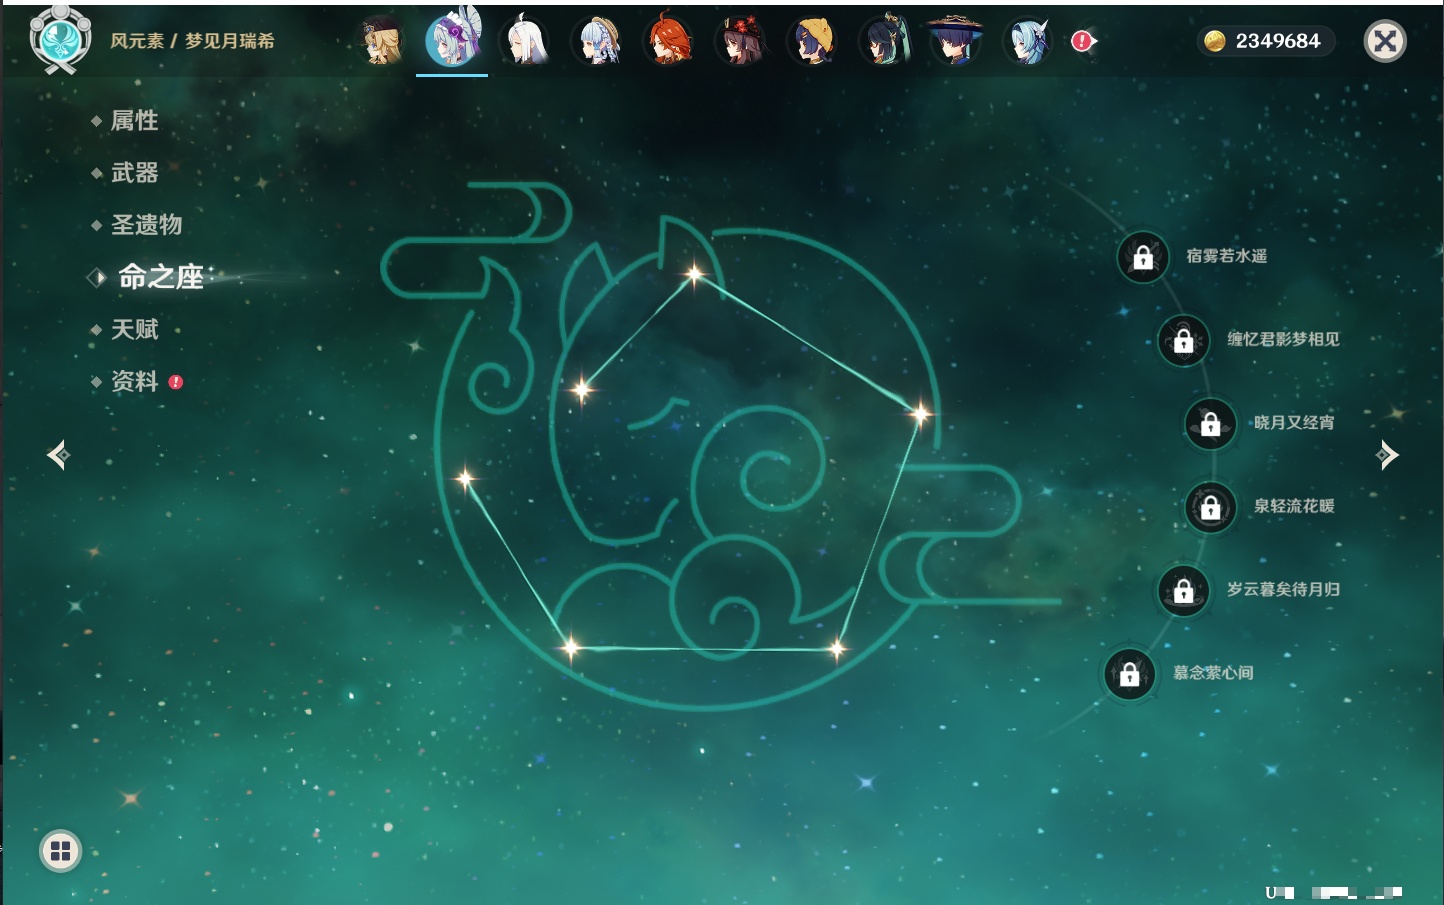The width and height of the screenshot is (1444, 905).
Task: Select the character with wide blue hat
Action: point(955,42)
